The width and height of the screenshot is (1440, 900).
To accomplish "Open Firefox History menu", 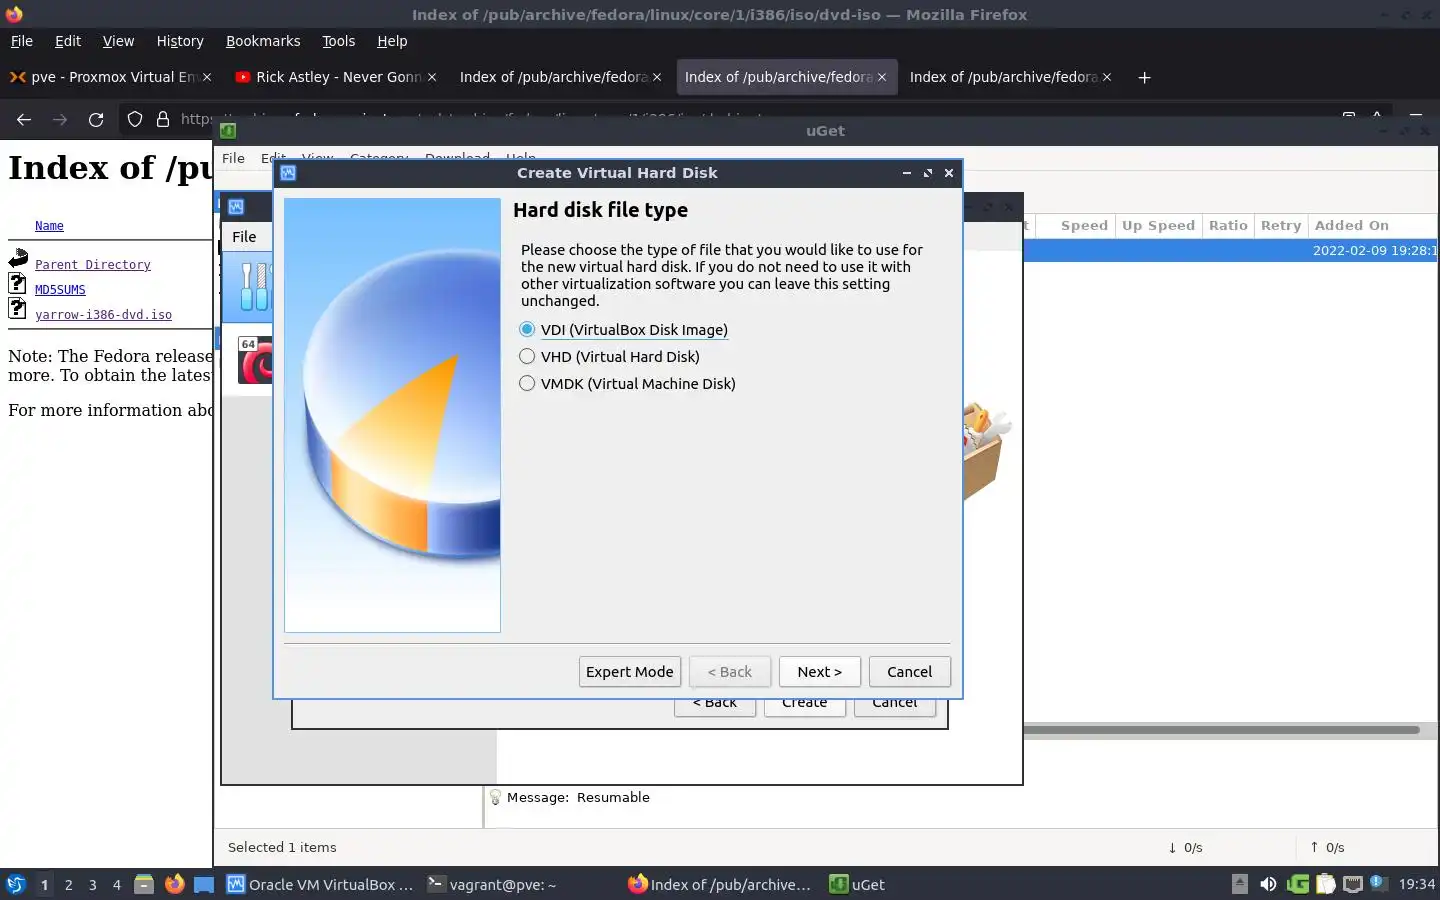I will [x=180, y=41].
